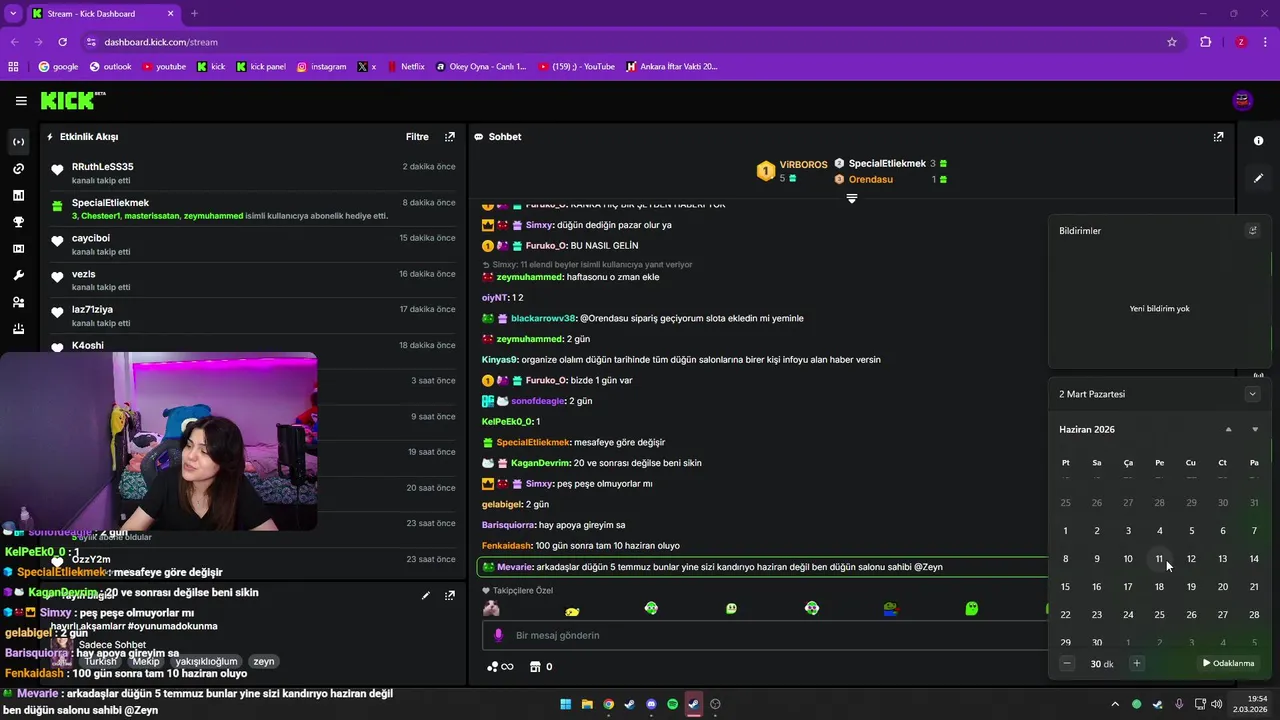
Task: Open the analytics chart icon in sidebar
Action: 18,195
